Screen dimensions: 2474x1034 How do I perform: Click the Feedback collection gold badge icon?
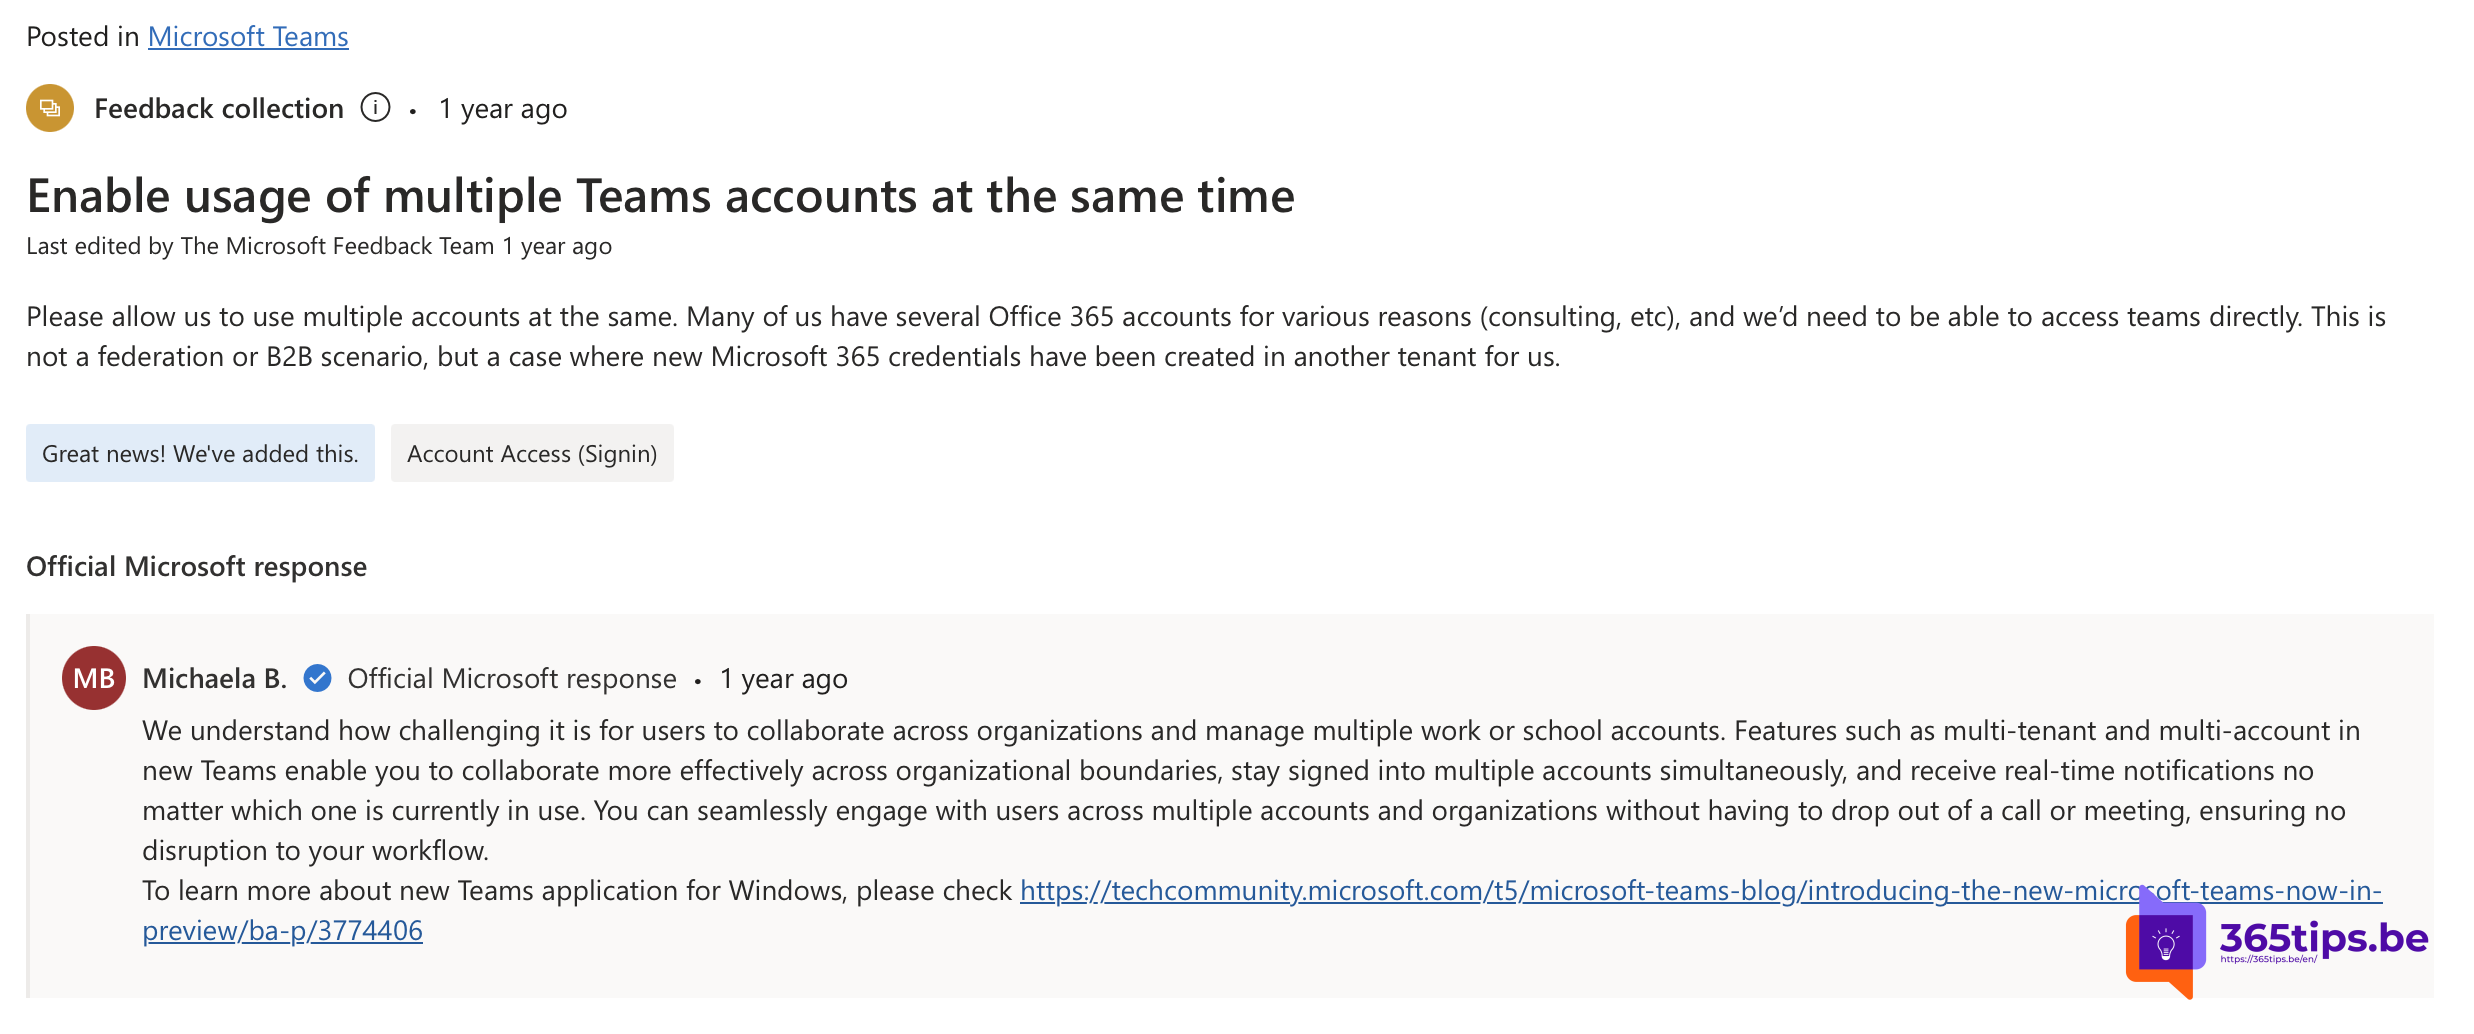(x=48, y=108)
